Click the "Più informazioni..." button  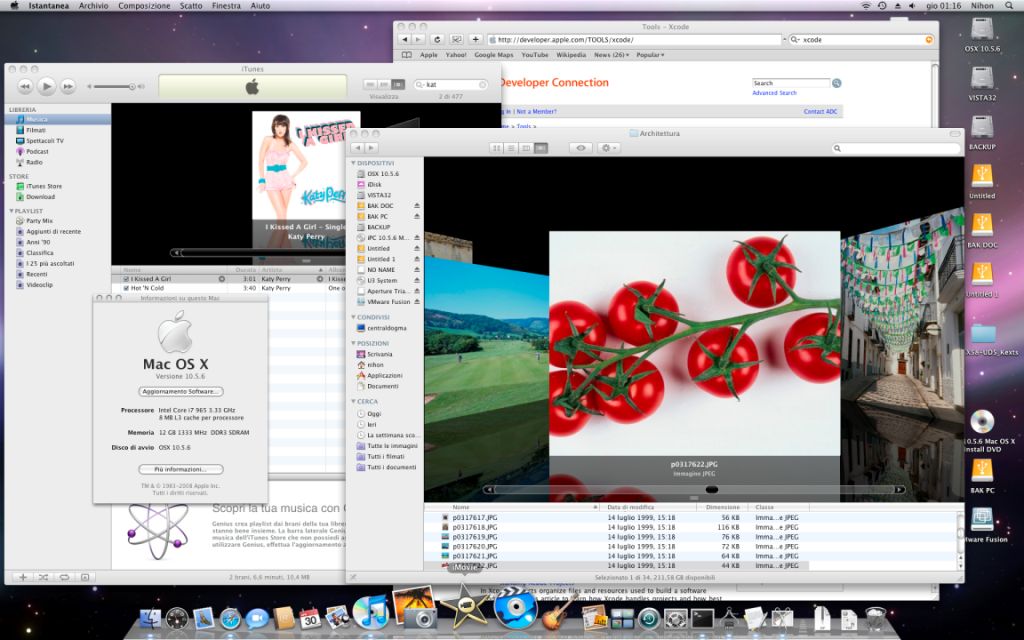tap(180, 468)
